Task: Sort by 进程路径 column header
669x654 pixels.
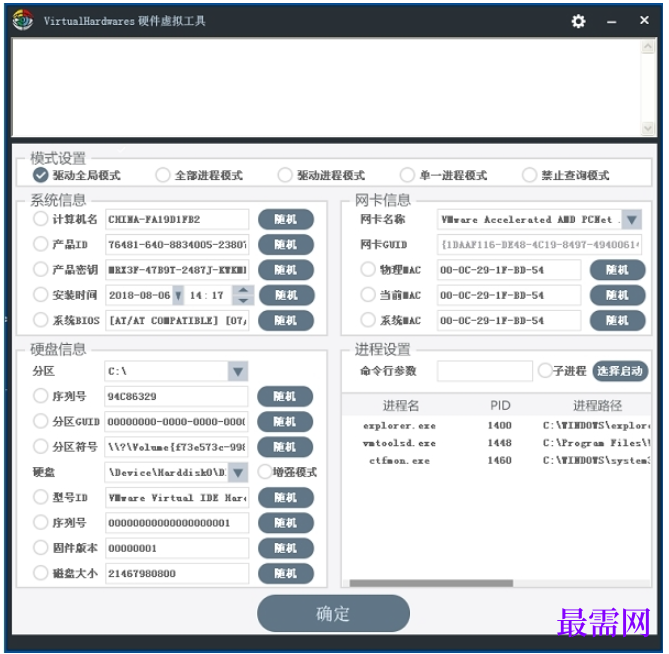Action: click(597, 405)
